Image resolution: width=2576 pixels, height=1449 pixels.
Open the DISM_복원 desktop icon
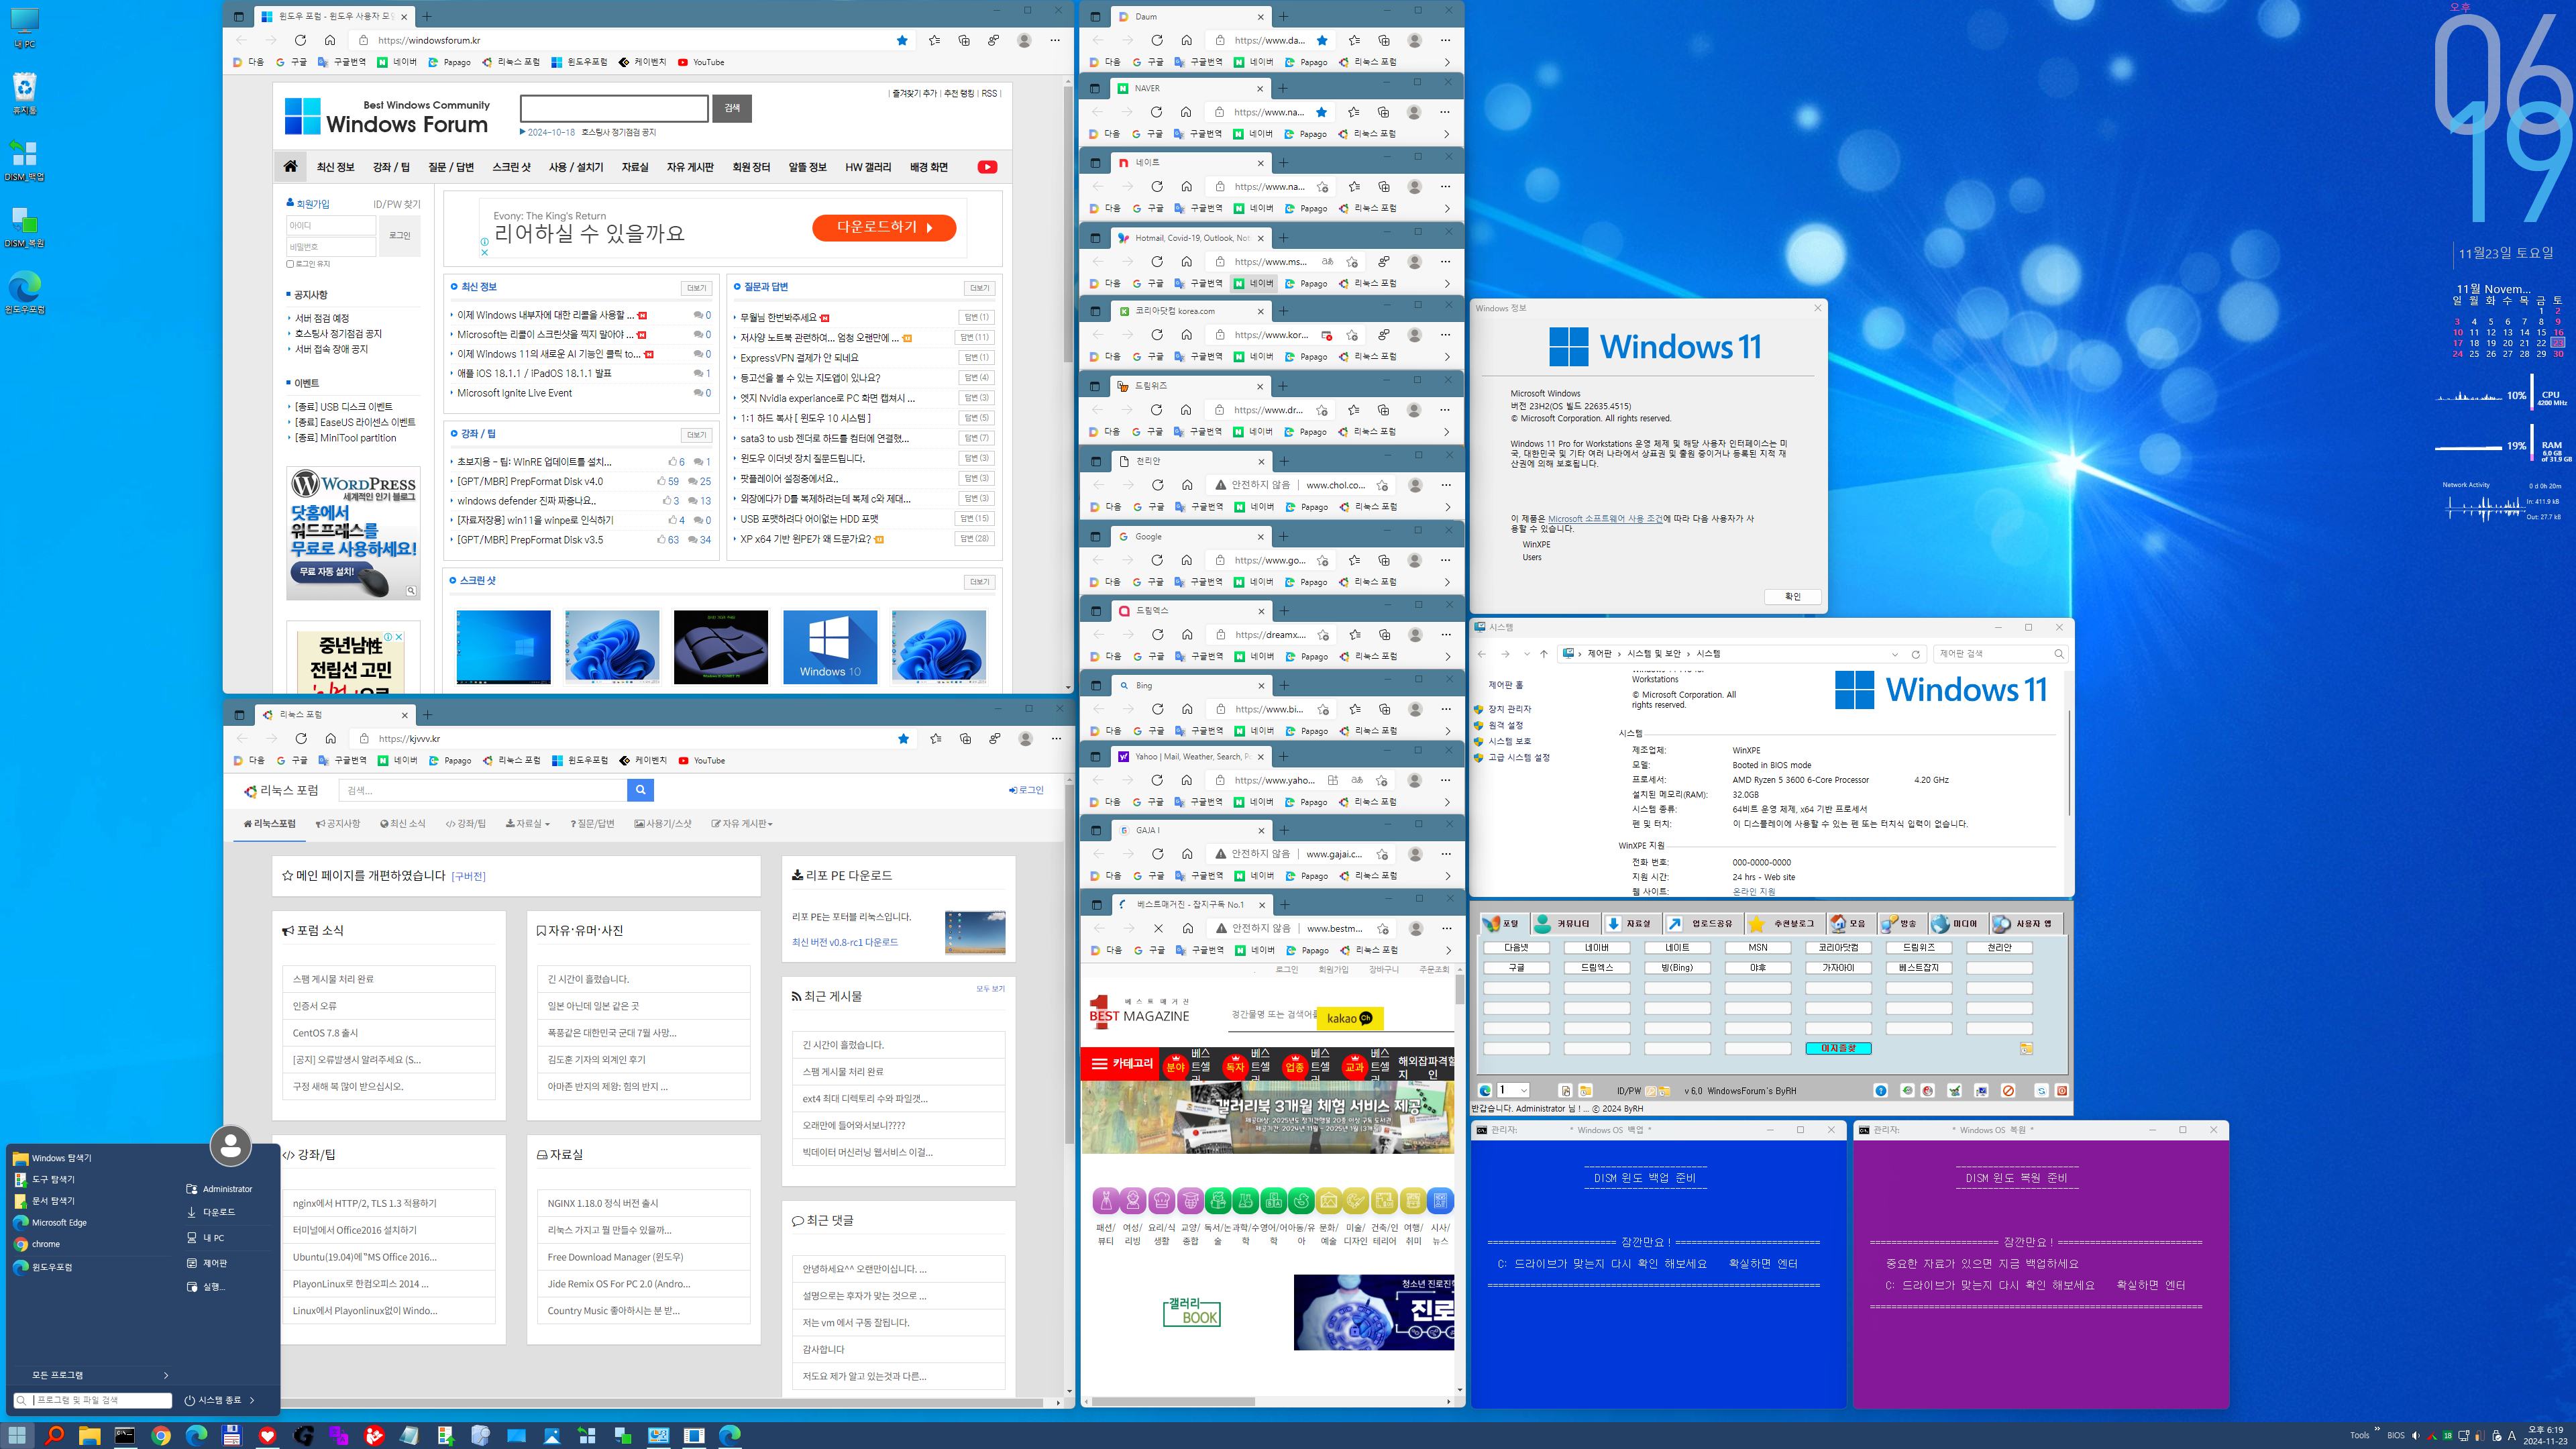[x=24, y=226]
